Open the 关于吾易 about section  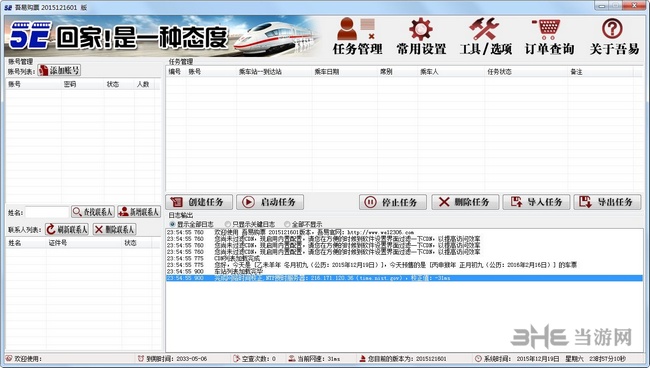(614, 36)
